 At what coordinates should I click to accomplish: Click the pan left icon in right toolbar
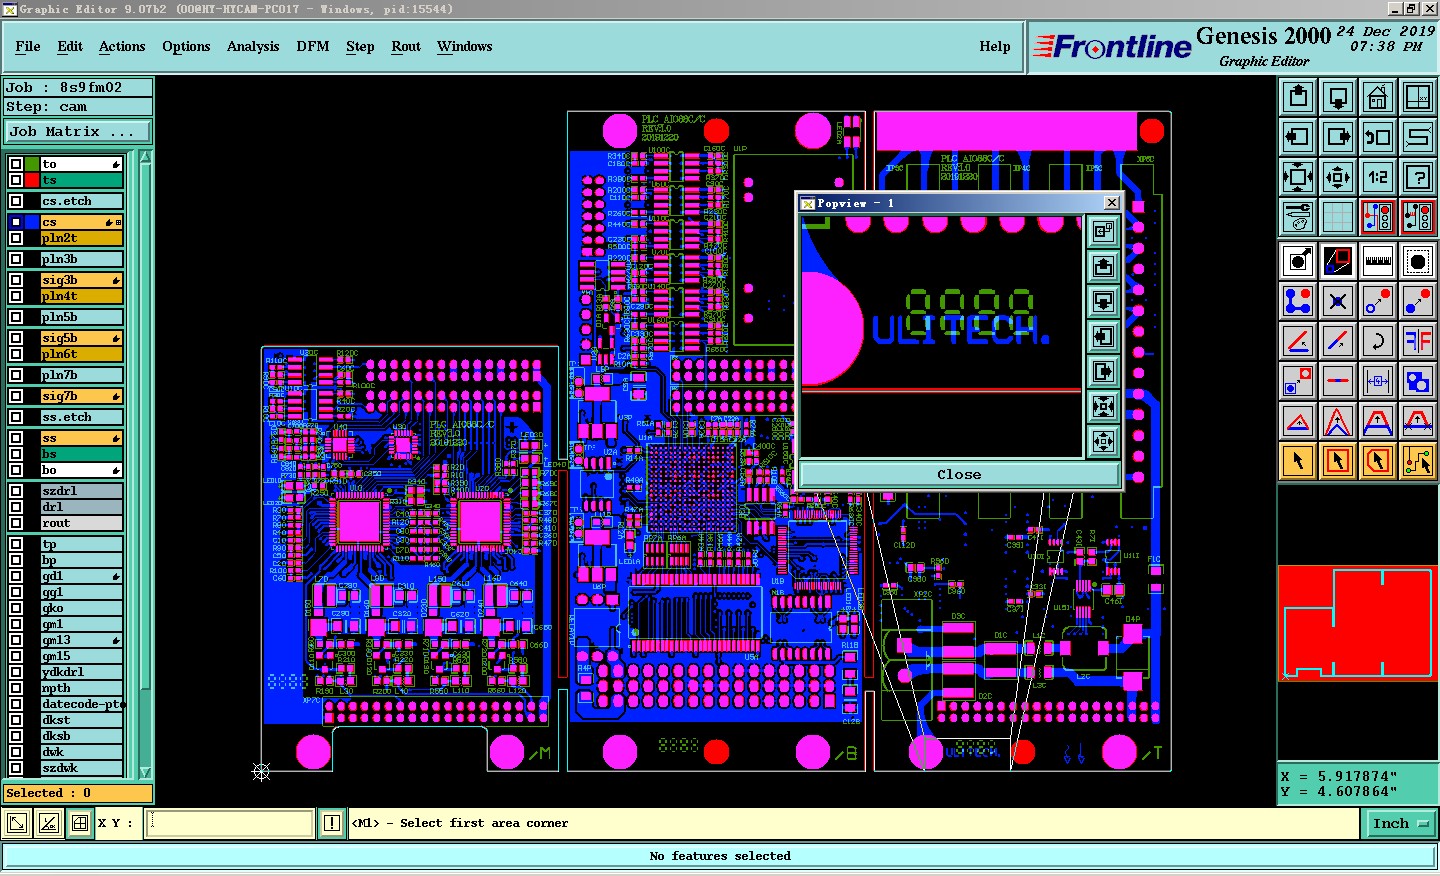point(1298,137)
